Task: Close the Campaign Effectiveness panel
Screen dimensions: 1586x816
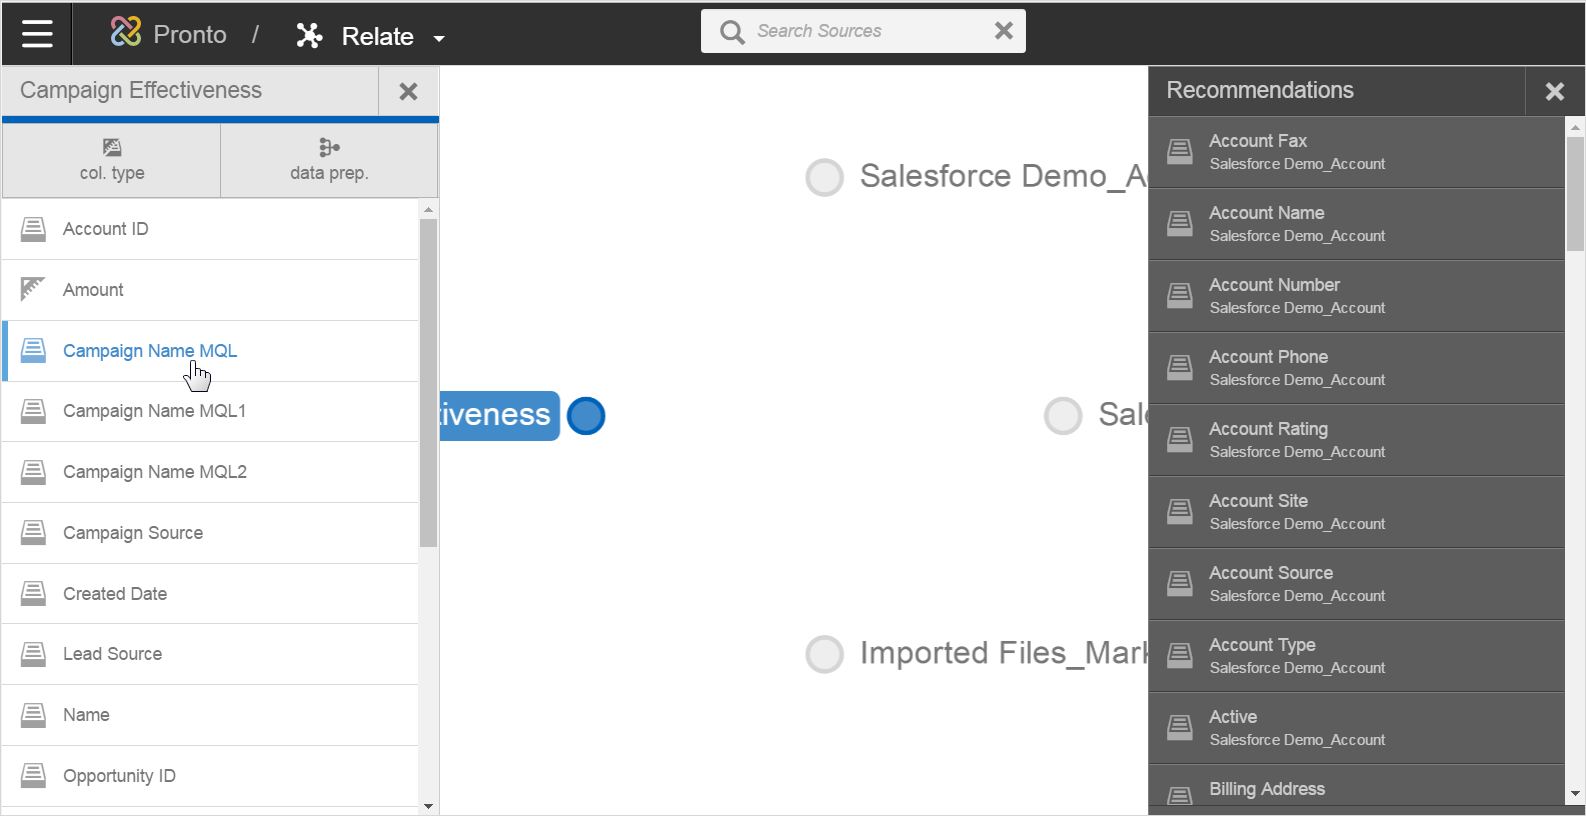Action: 408,92
